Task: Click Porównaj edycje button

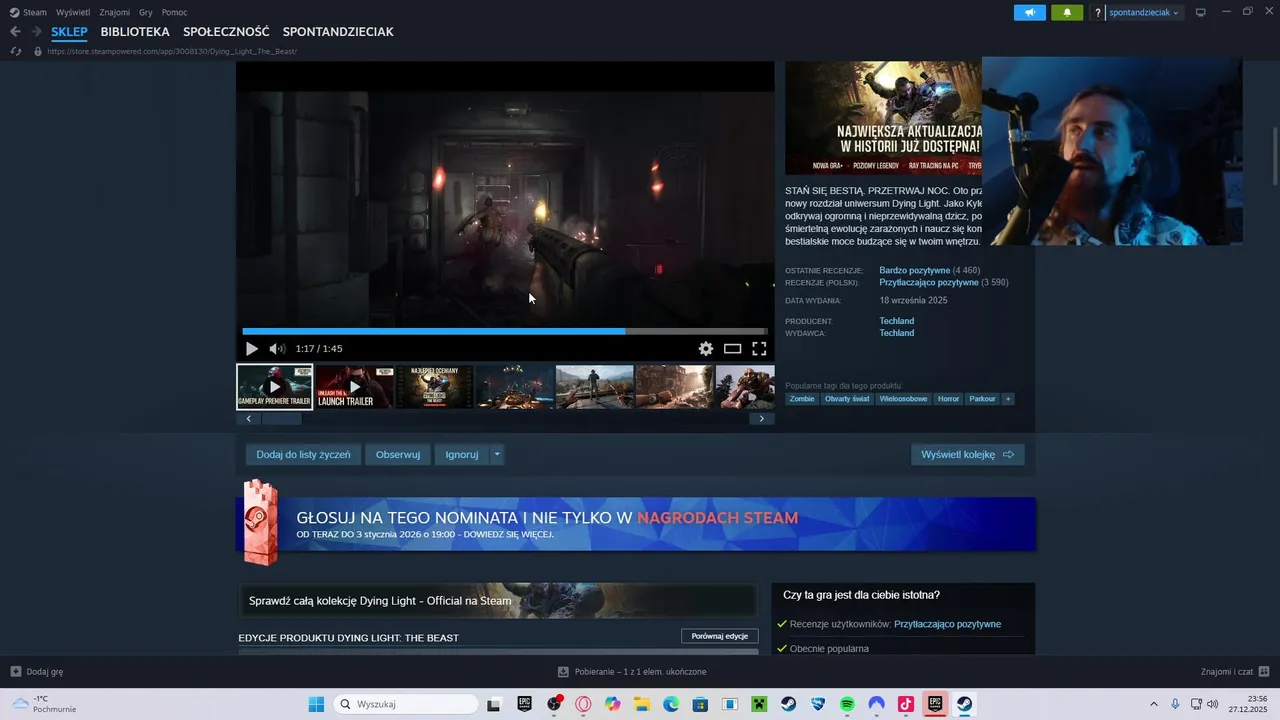Action: 720,636
